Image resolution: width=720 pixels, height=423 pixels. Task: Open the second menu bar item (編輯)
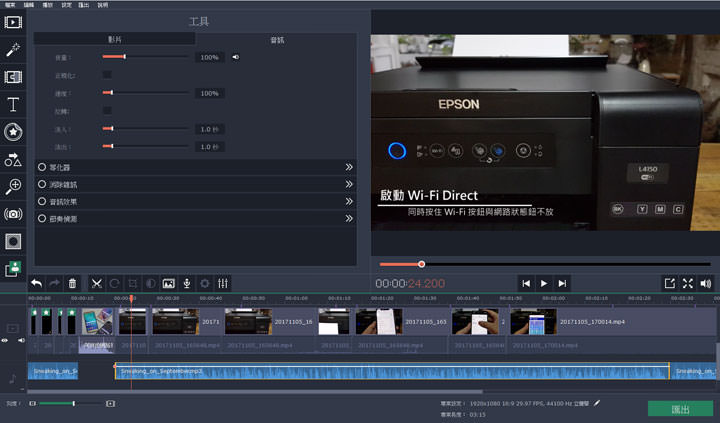29,5
